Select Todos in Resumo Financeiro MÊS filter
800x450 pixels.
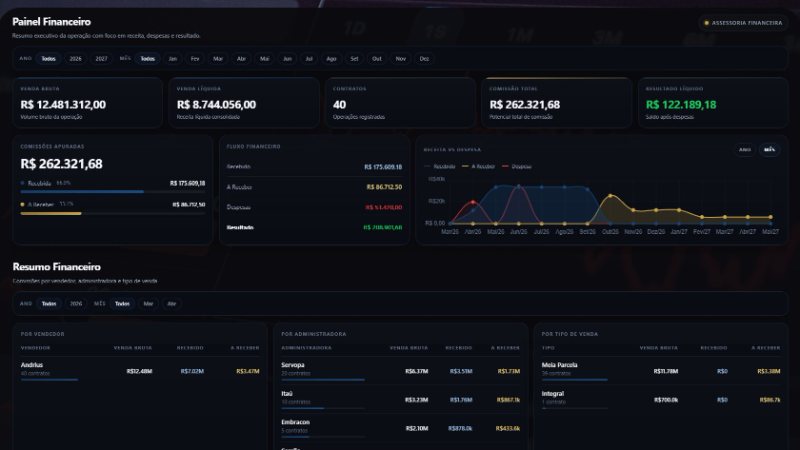(122, 304)
